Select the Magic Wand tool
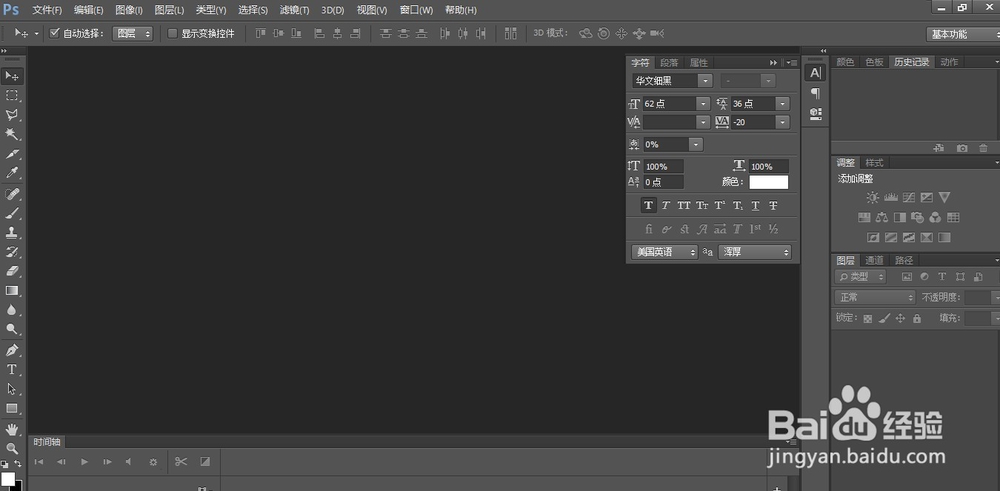The image size is (1000, 491). 11,134
